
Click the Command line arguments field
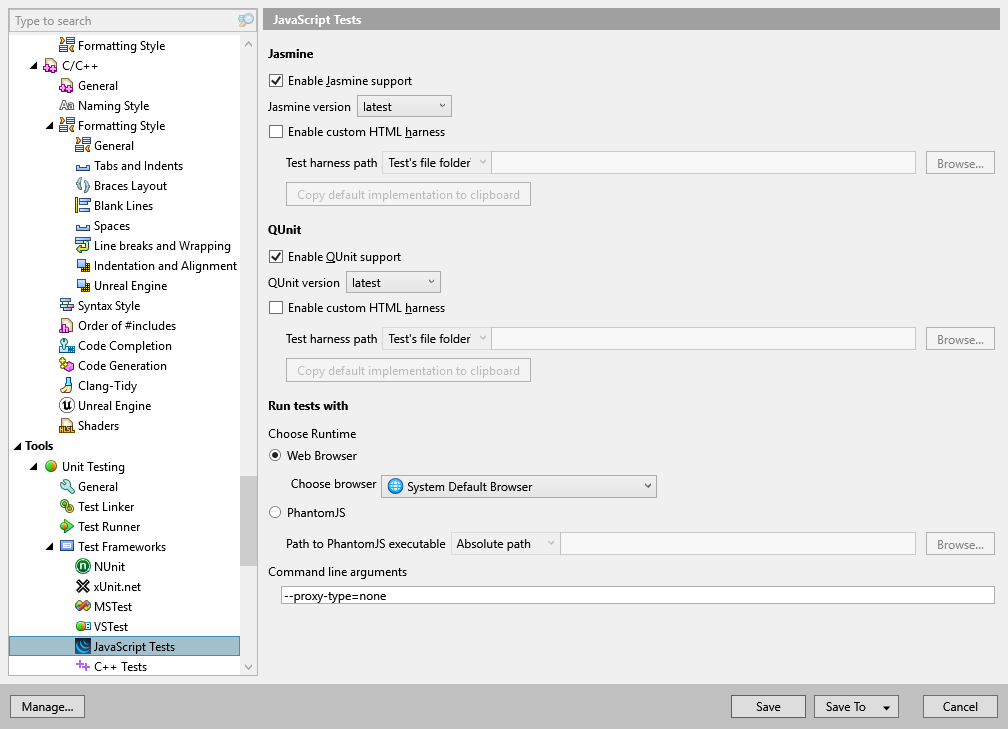[x=600, y=595]
